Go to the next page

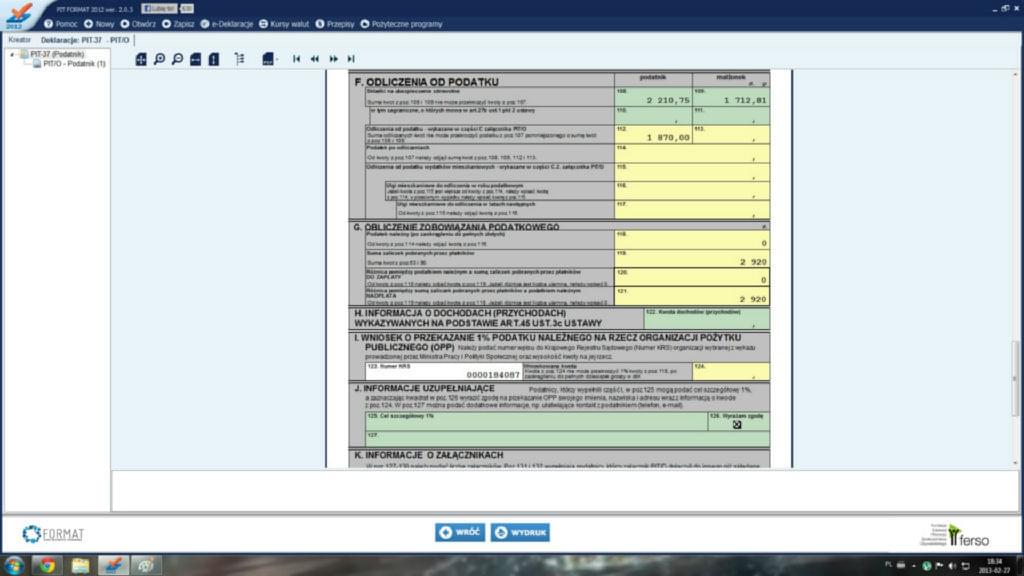333,59
